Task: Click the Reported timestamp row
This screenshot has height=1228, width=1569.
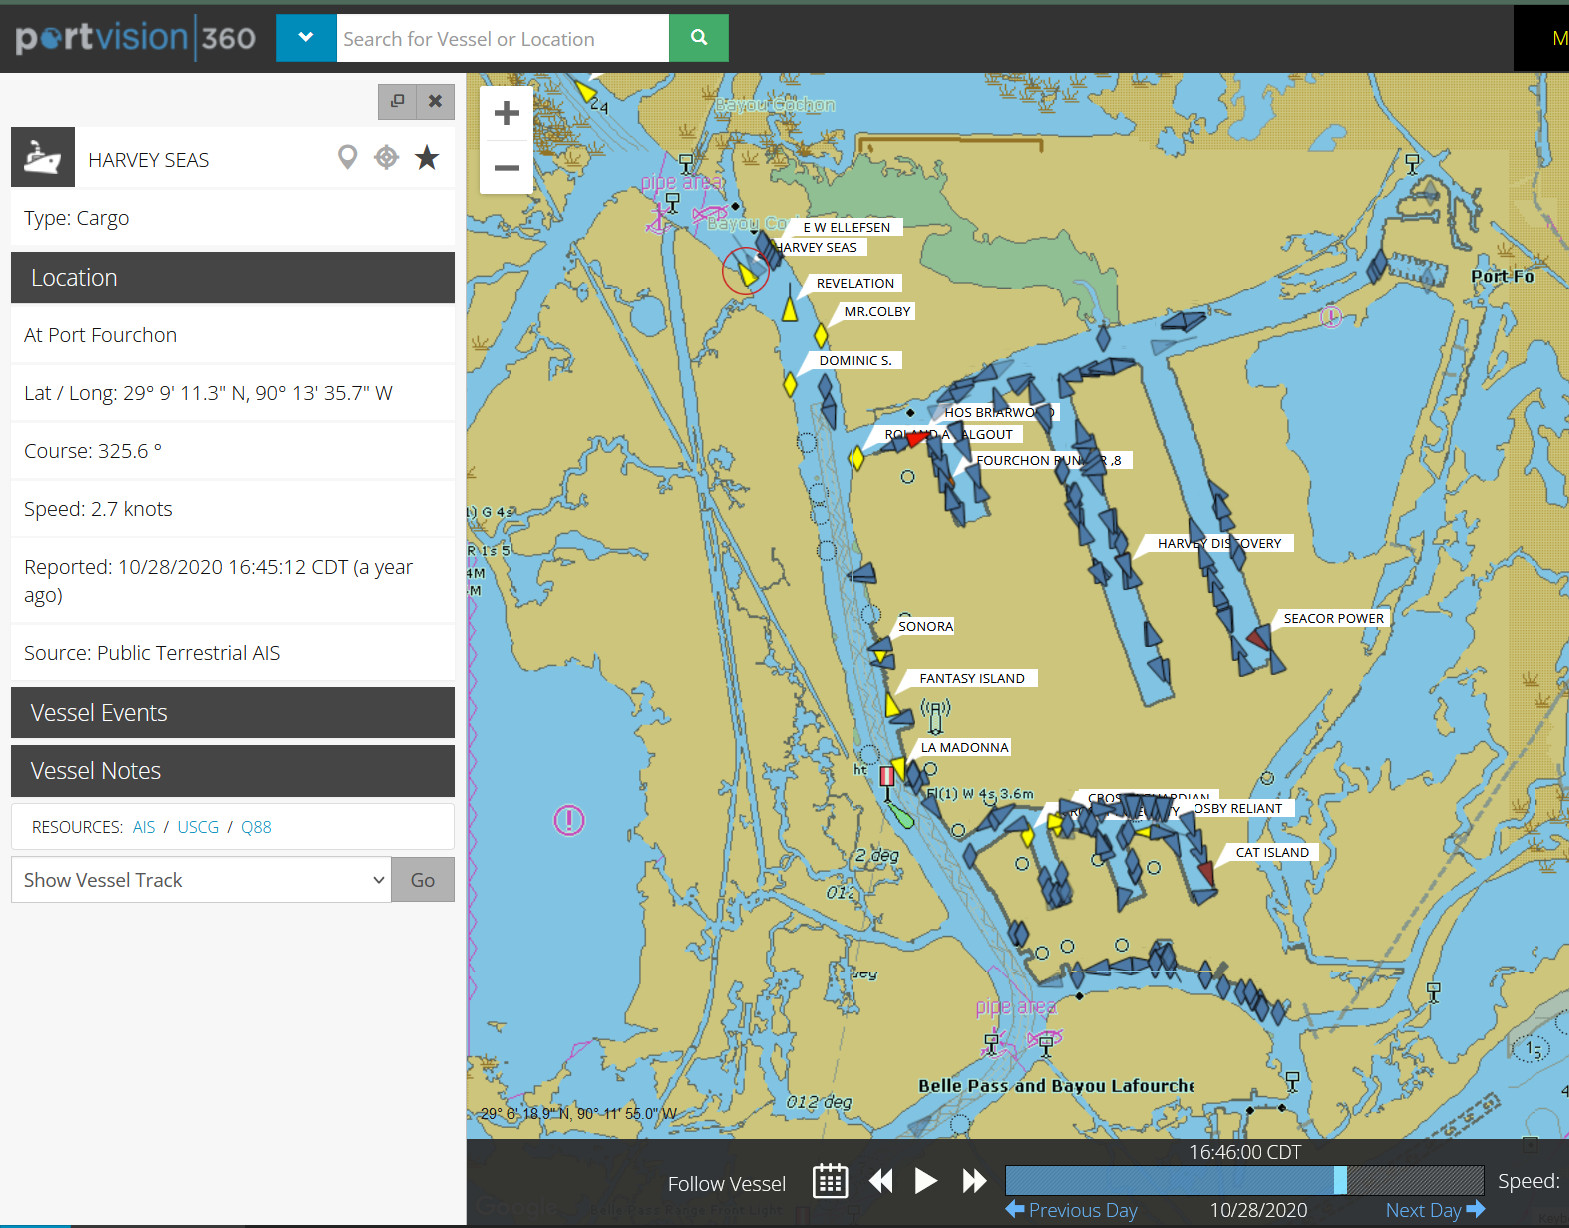Action: coord(233,581)
